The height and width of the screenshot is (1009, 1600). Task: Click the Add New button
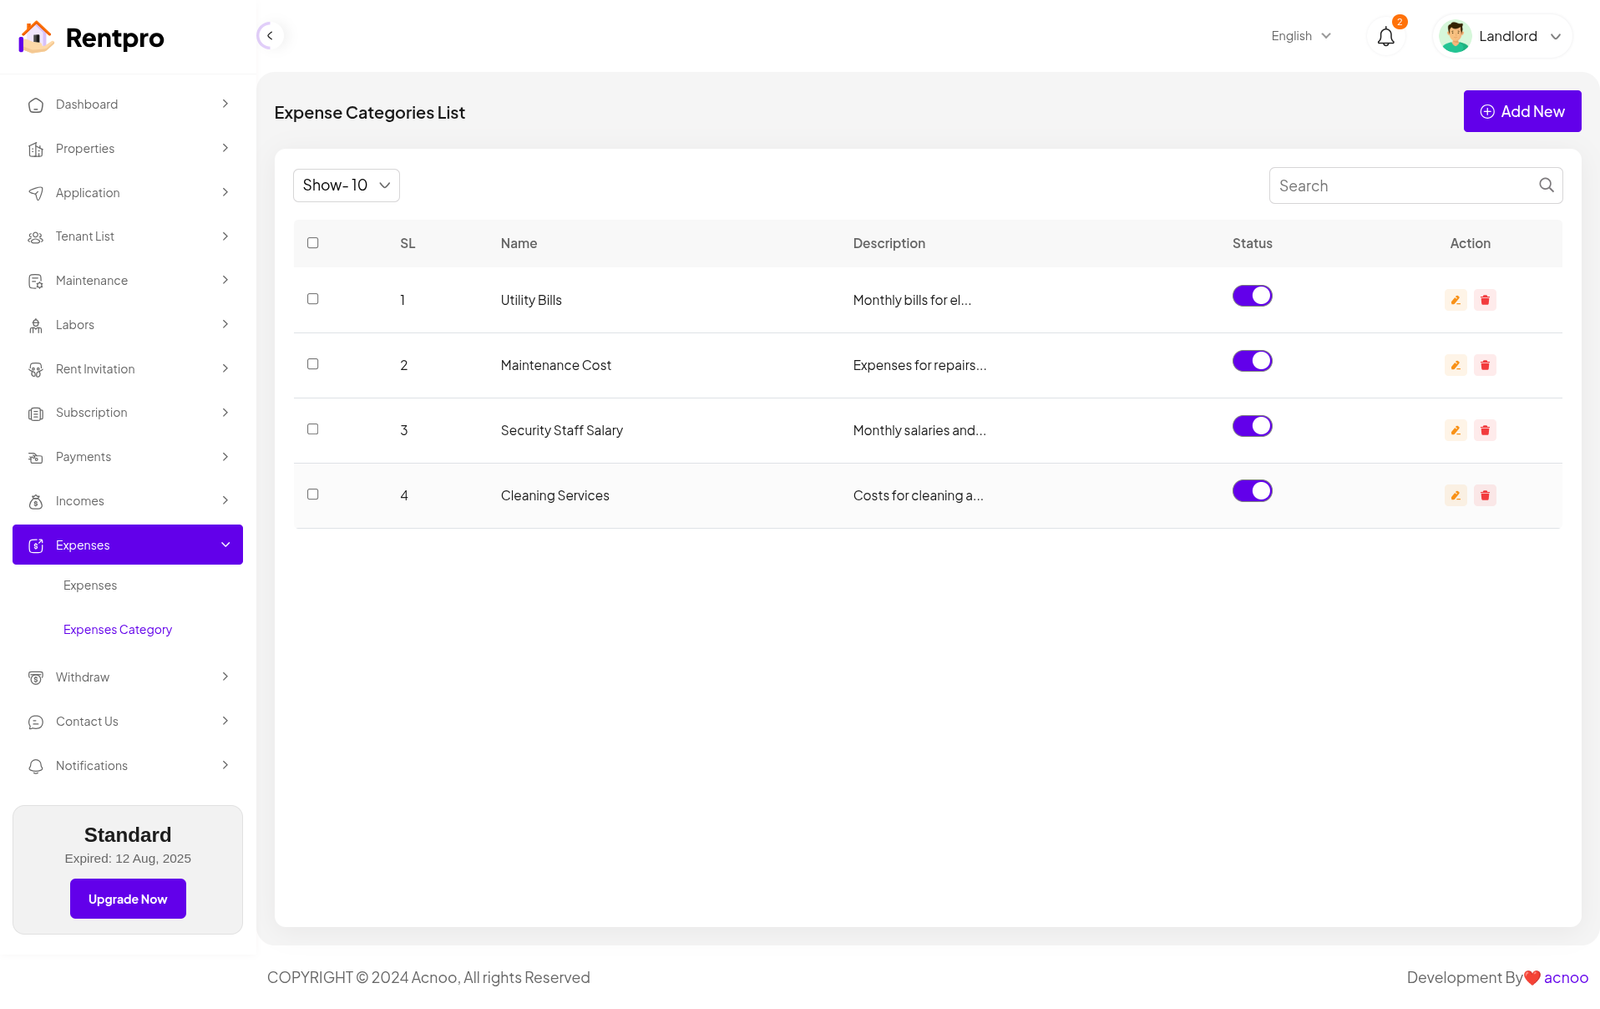(x=1522, y=111)
